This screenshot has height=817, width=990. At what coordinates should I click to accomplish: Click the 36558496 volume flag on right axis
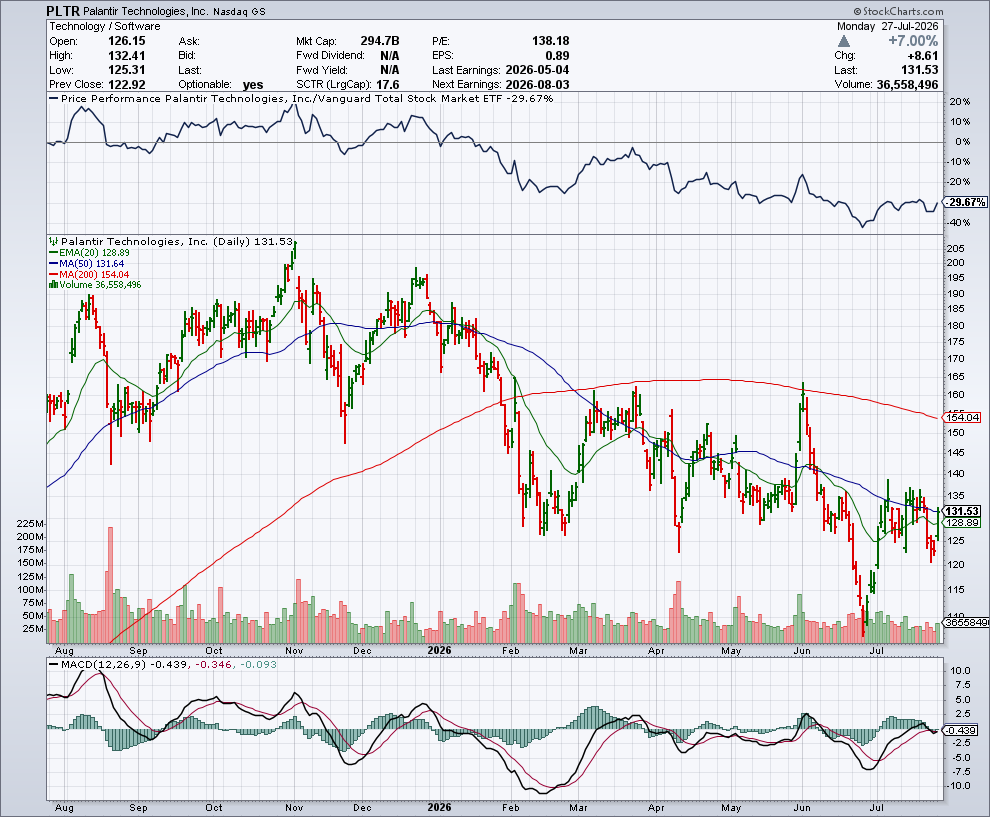click(x=967, y=623)
